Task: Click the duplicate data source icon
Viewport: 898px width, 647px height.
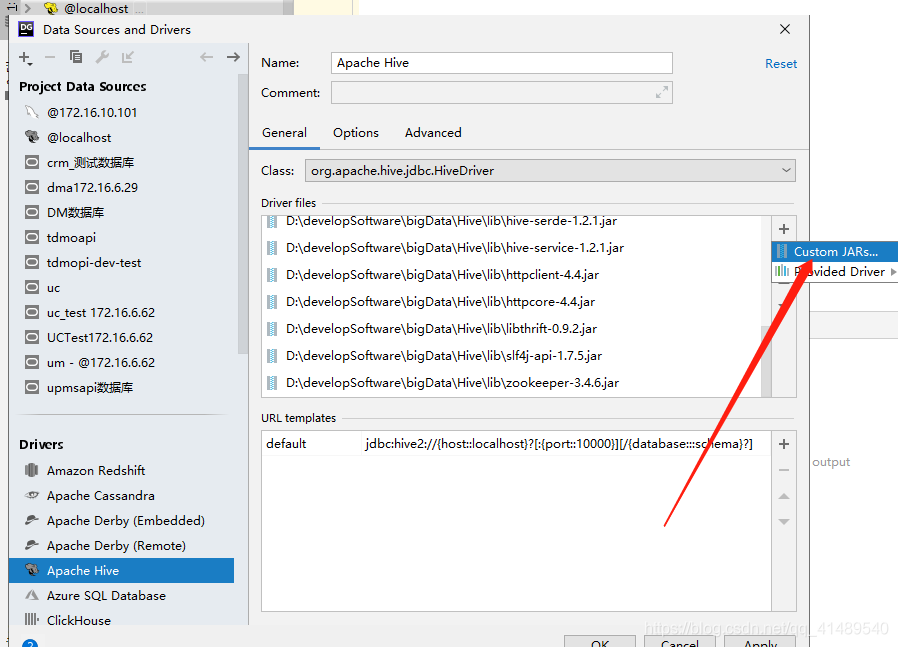Action: click(x=76, y=57)
